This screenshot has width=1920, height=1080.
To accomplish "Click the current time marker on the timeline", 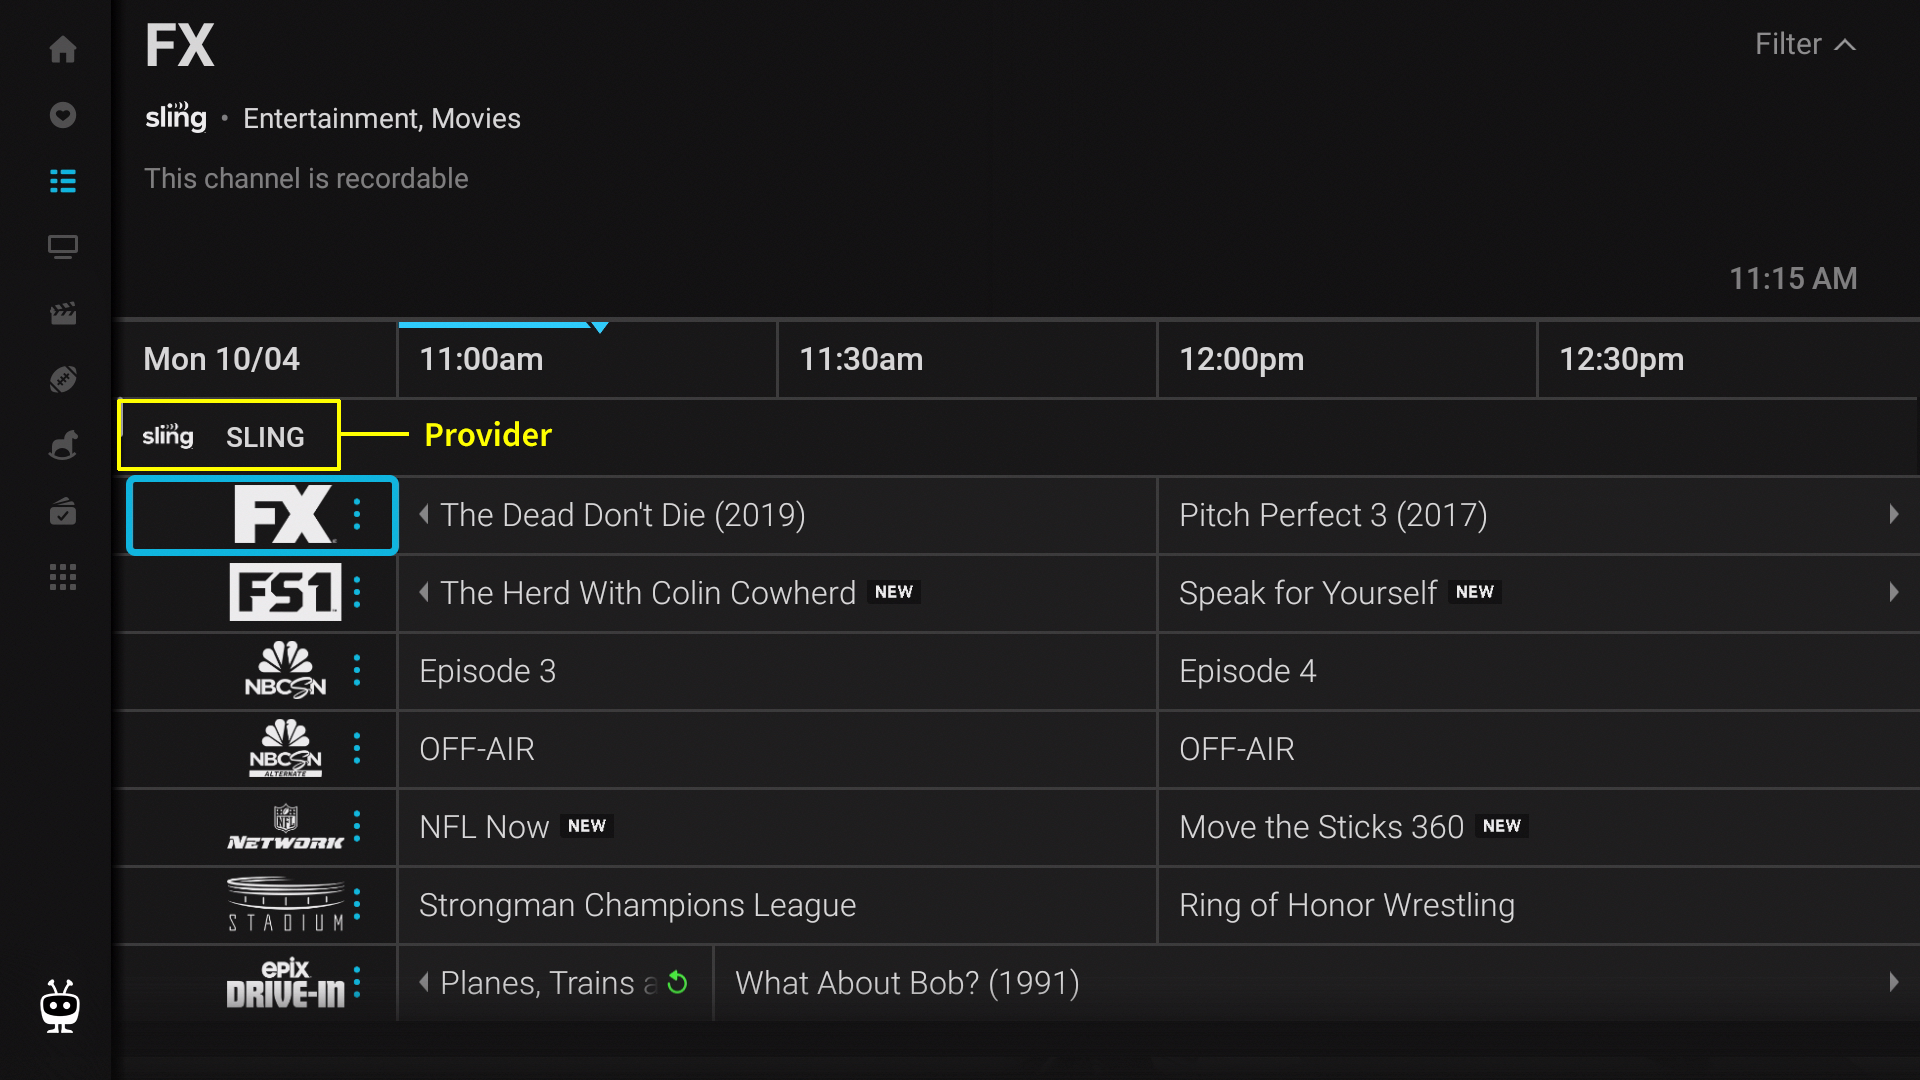I will pyautogui.click(x=600, y=327).
